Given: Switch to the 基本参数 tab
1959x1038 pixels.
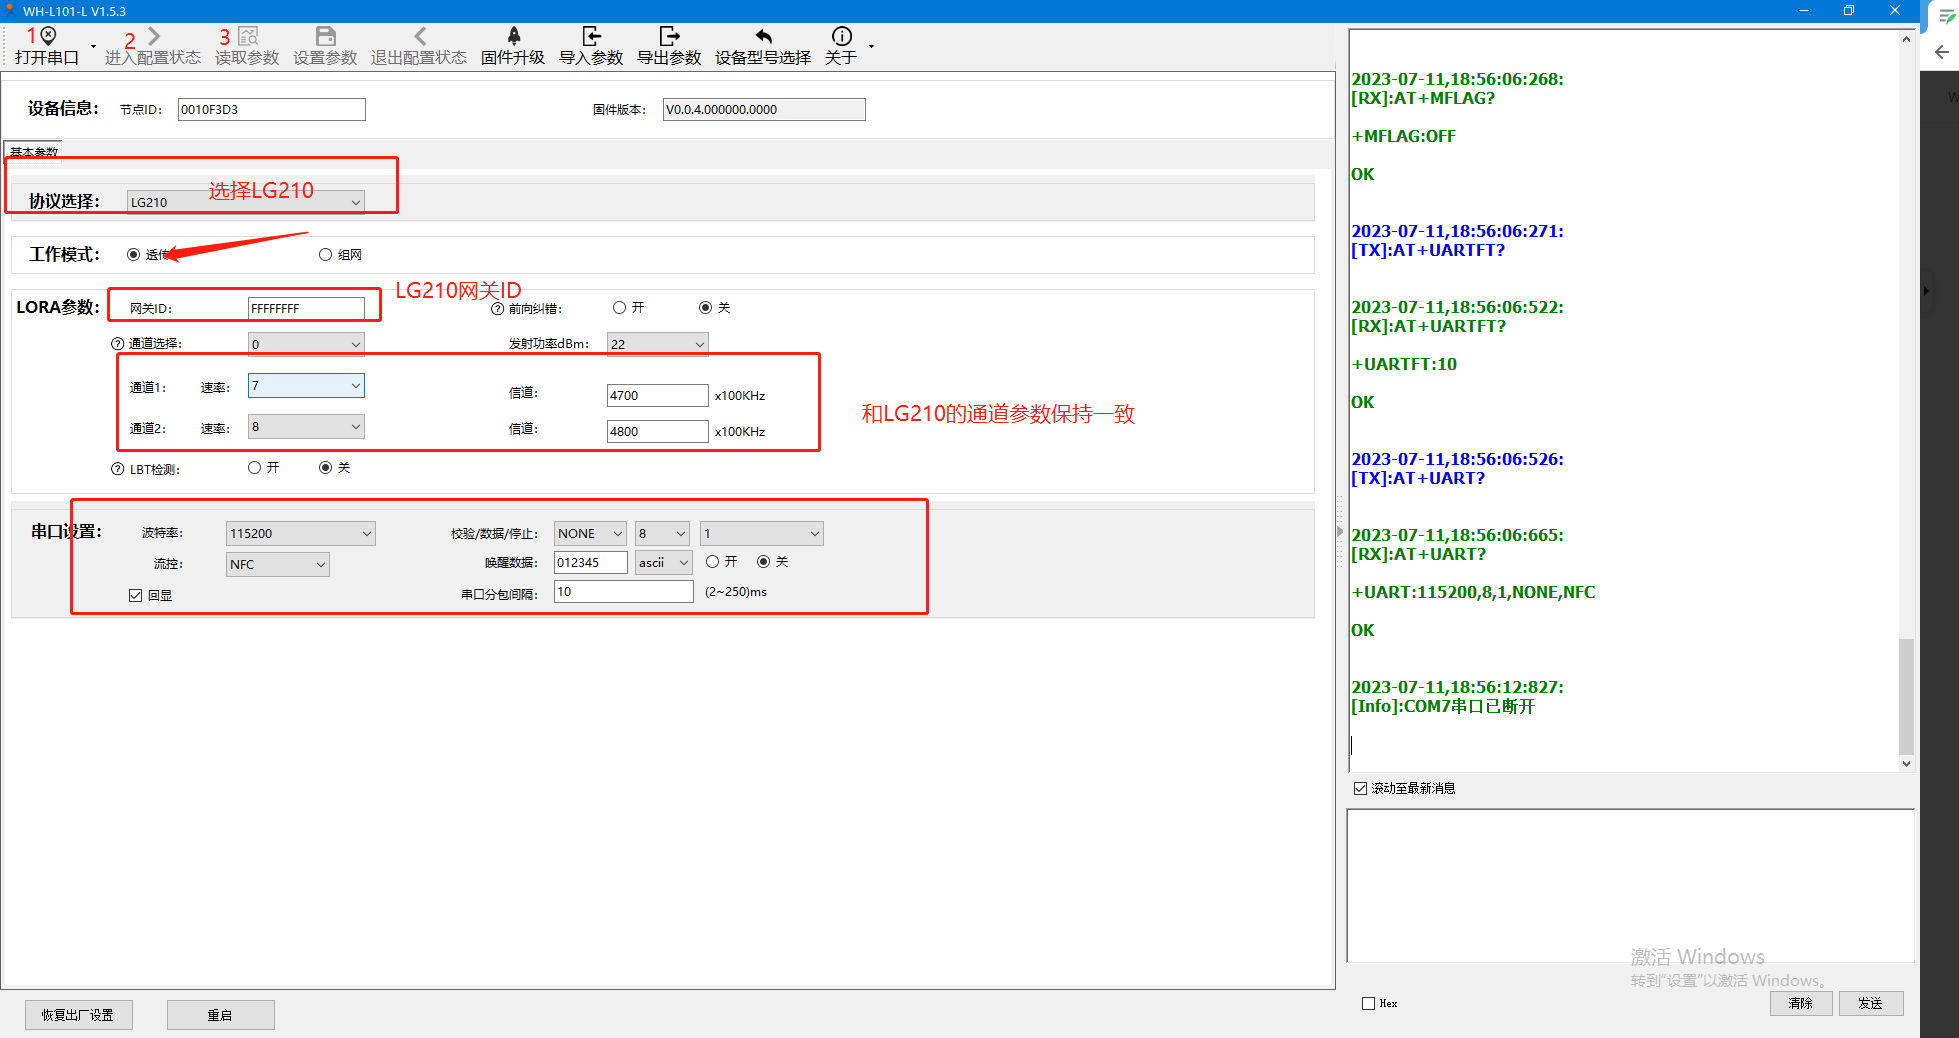Looking at the screenshot, I should coord(34,152).
